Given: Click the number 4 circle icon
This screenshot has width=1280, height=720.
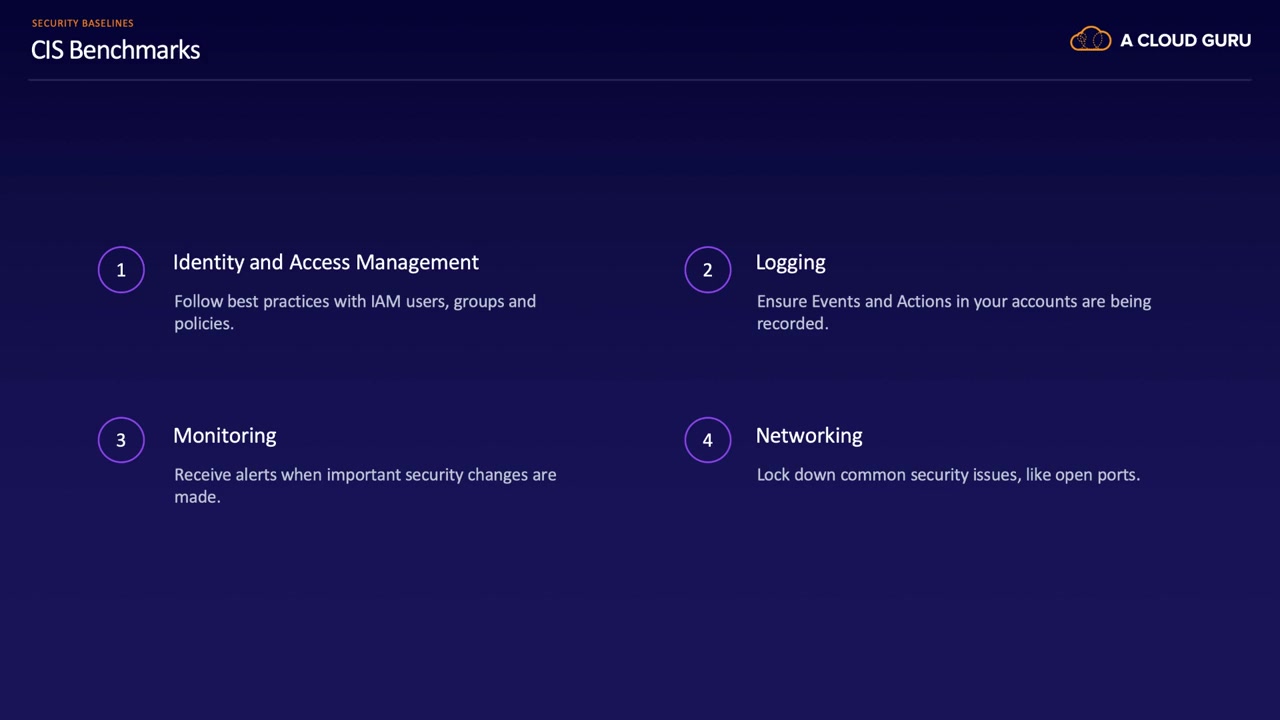Looking at the screenshot, I should click(x=707, y=440).
